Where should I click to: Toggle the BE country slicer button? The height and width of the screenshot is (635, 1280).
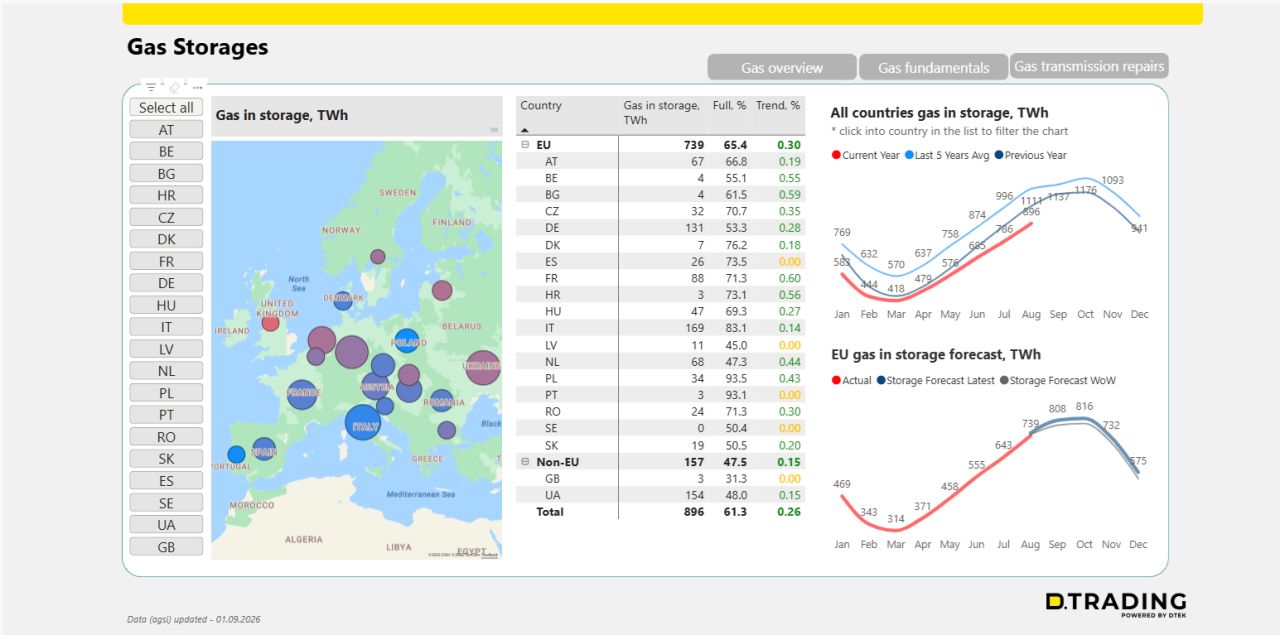point(166,151)
